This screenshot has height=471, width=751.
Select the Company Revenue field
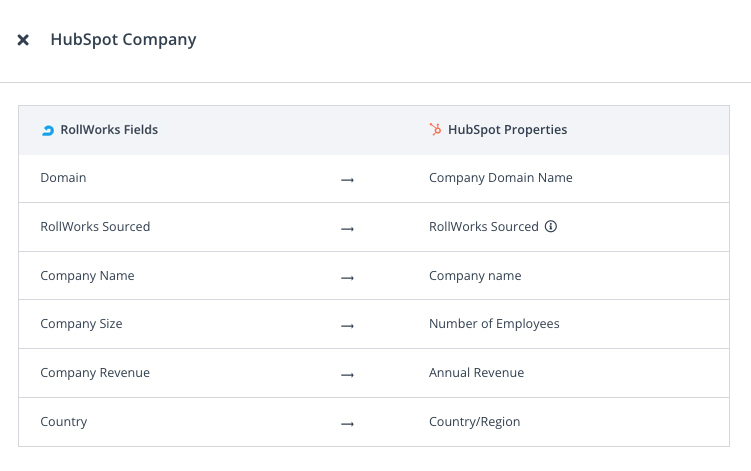click(95, 373)
